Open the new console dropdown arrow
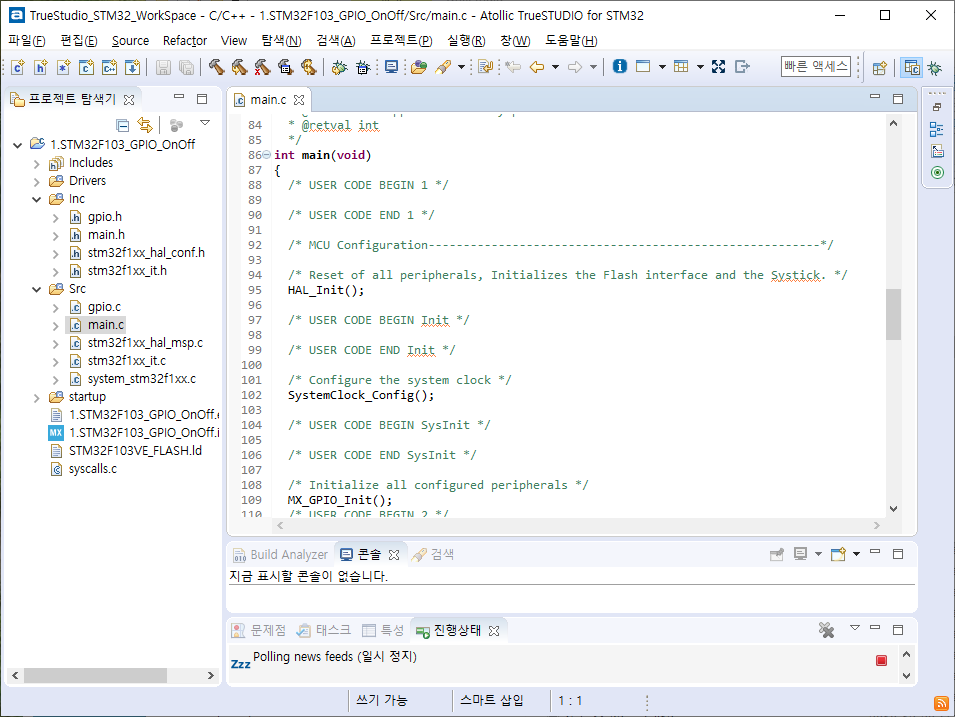Image resolution: width=955 pixels, height=717 pixels. coord(856,554)
